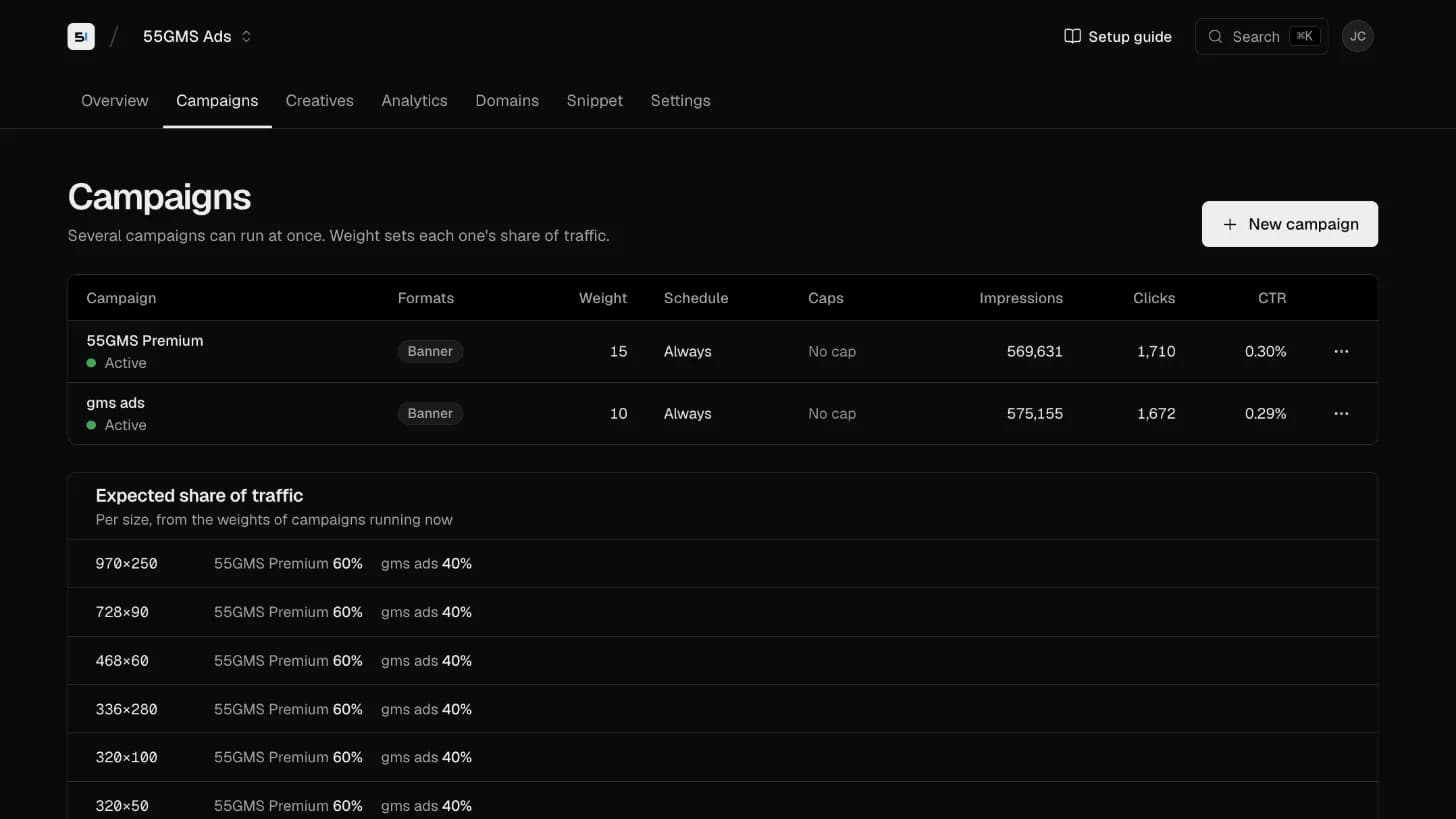Image resolution: width=1456 pixels, height=819 pixels.
Task: Click the 0.29% CTR value
Action: 1266,413
